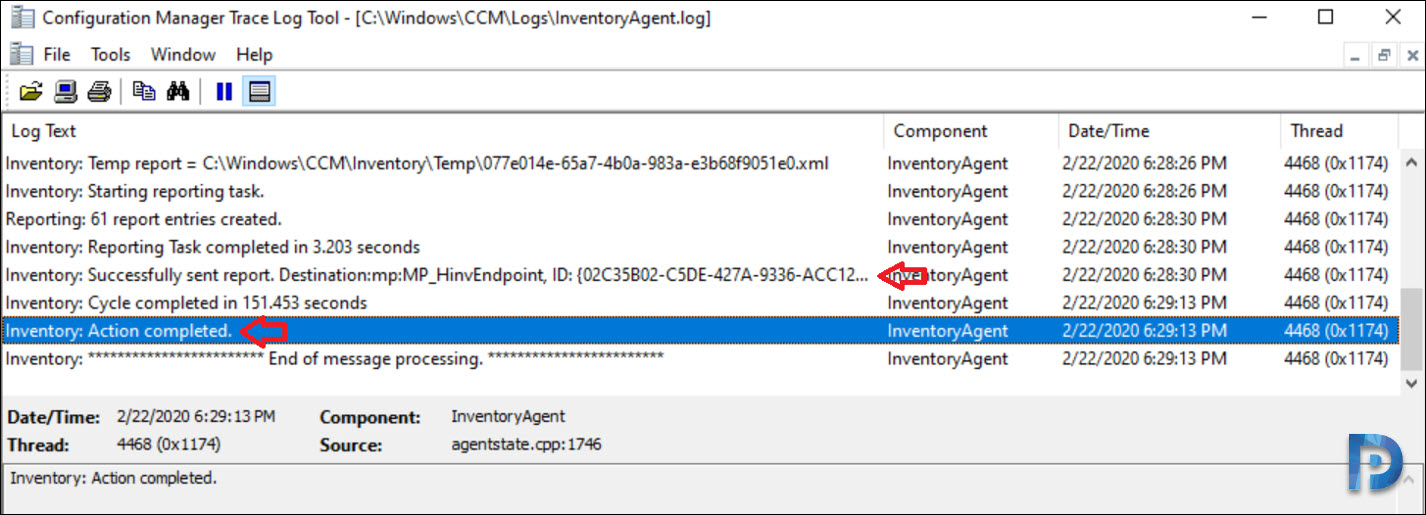Viewport: 1426px width, 515px height.
Task: Copy selected lines with copy icon
Action: pos(145,92)
